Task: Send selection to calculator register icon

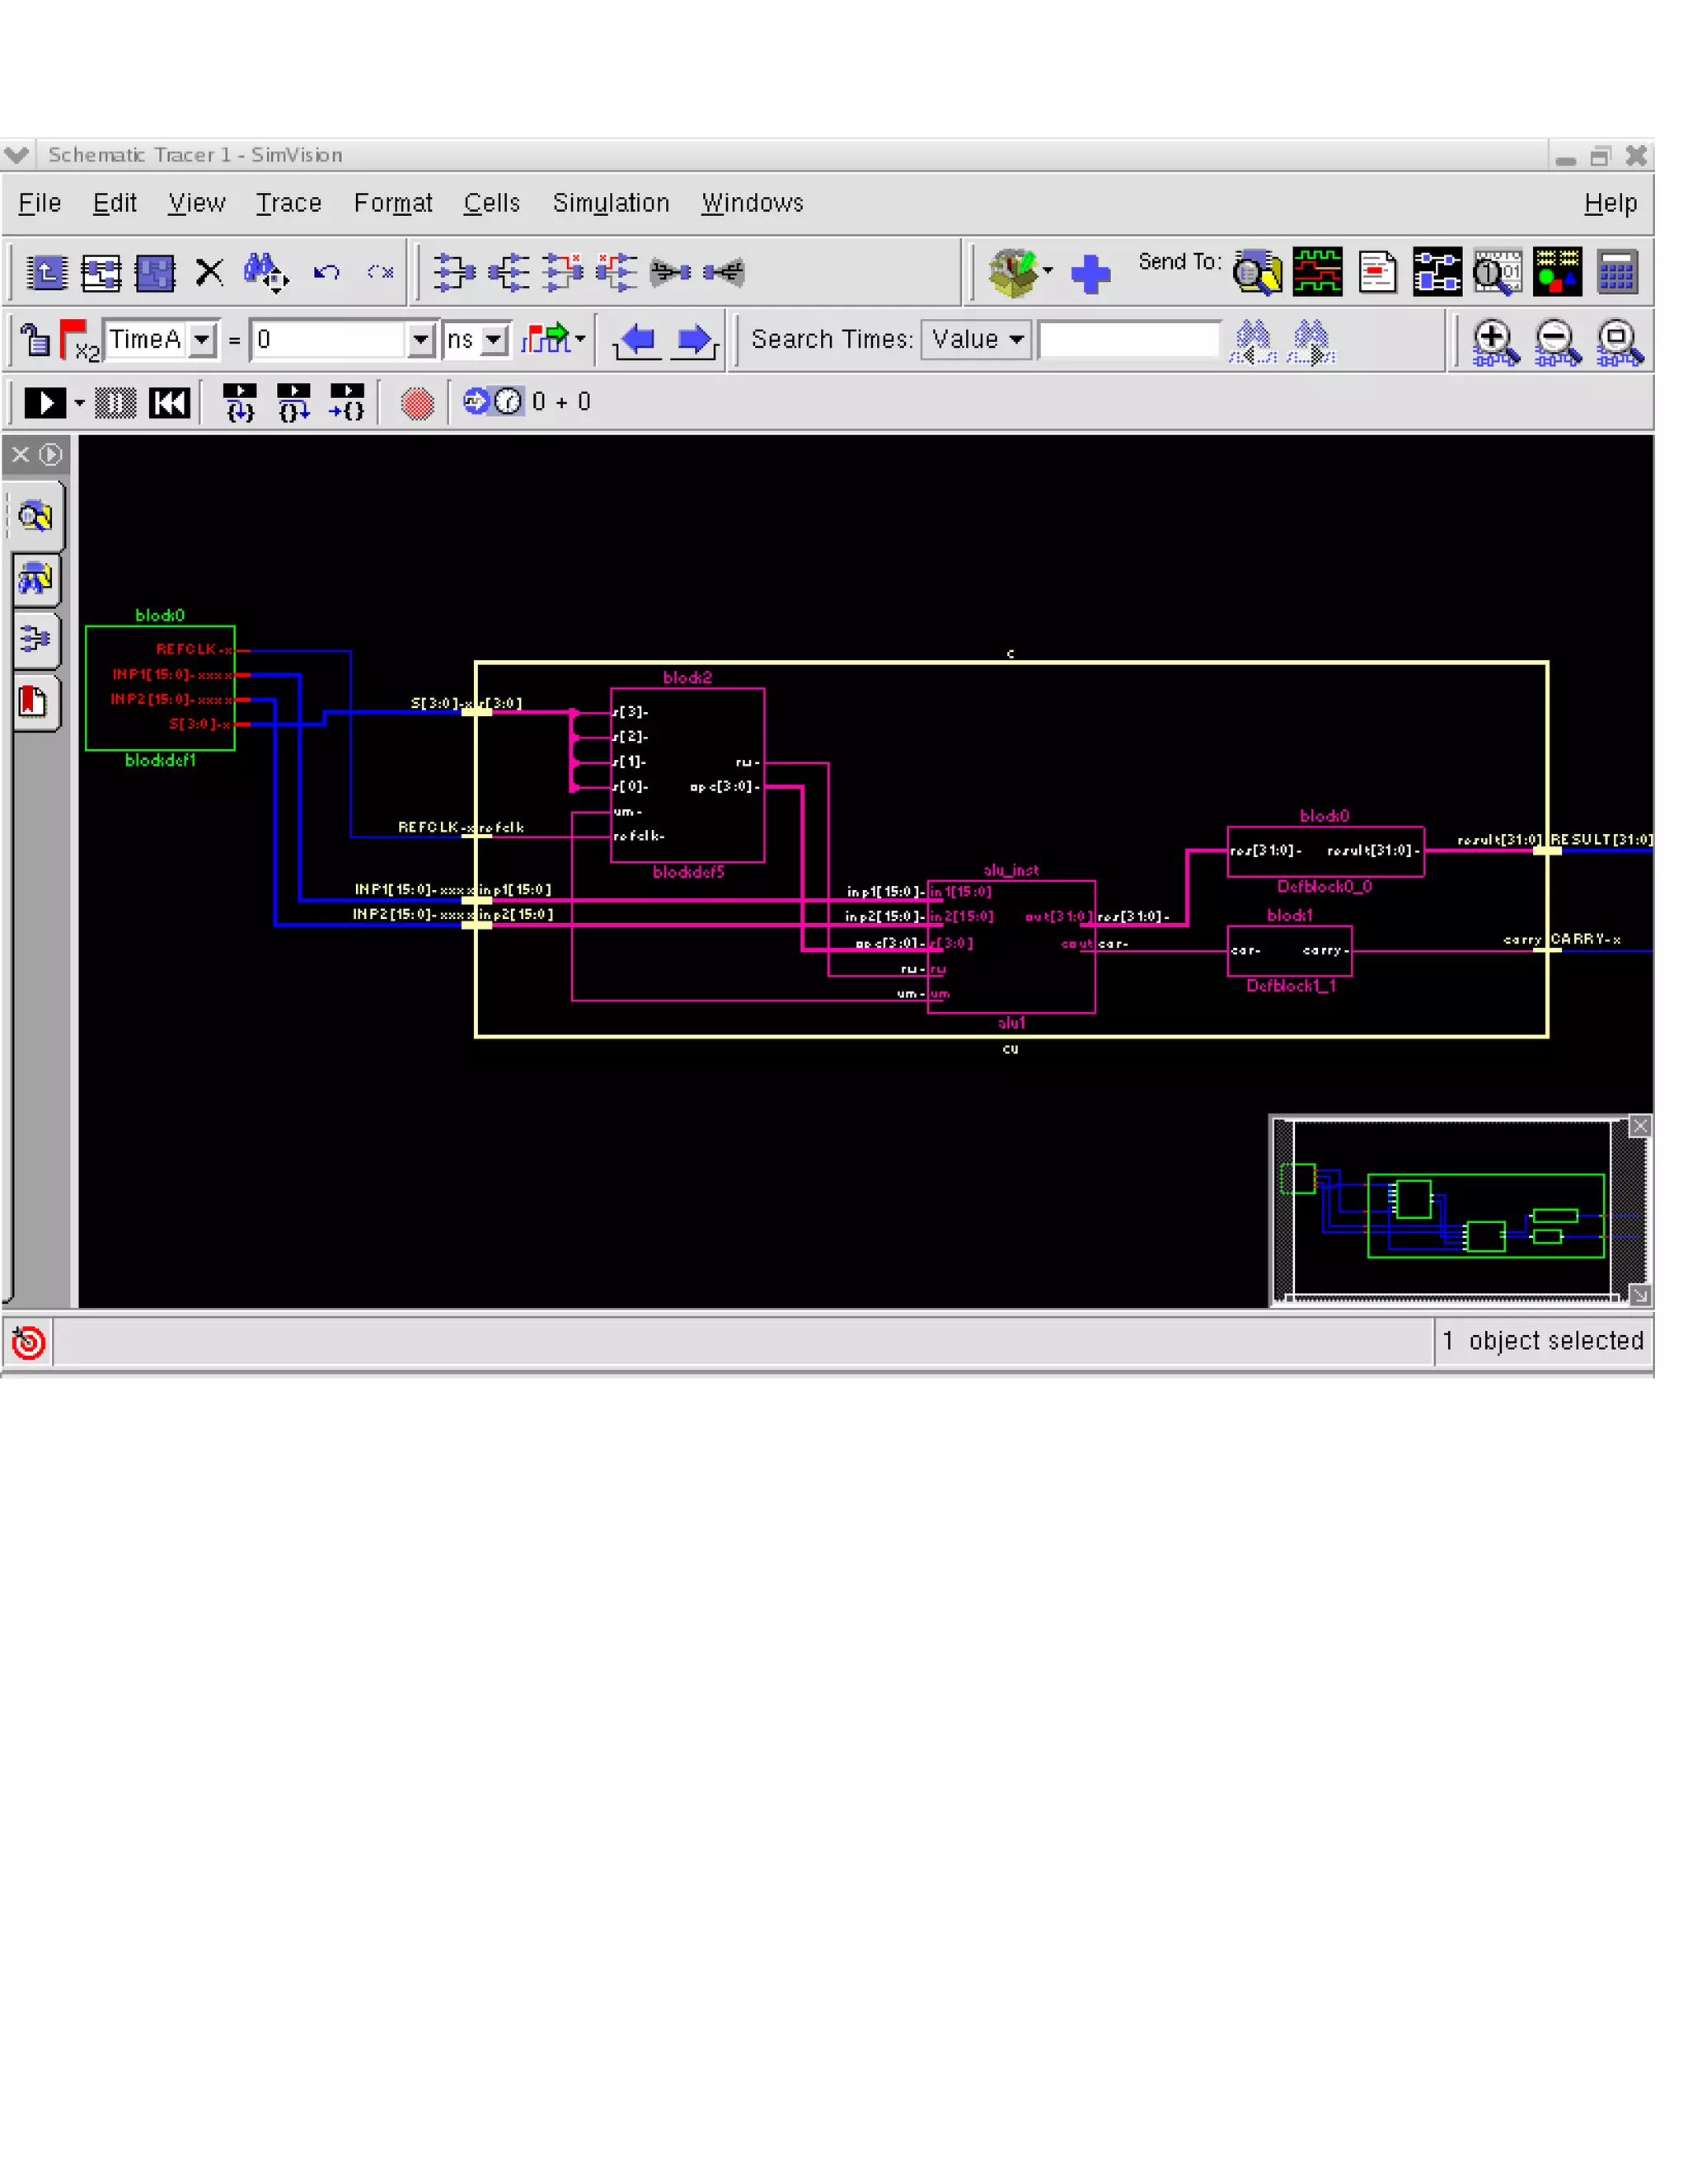Action: pyautogui.click(x=1617, y=272)
